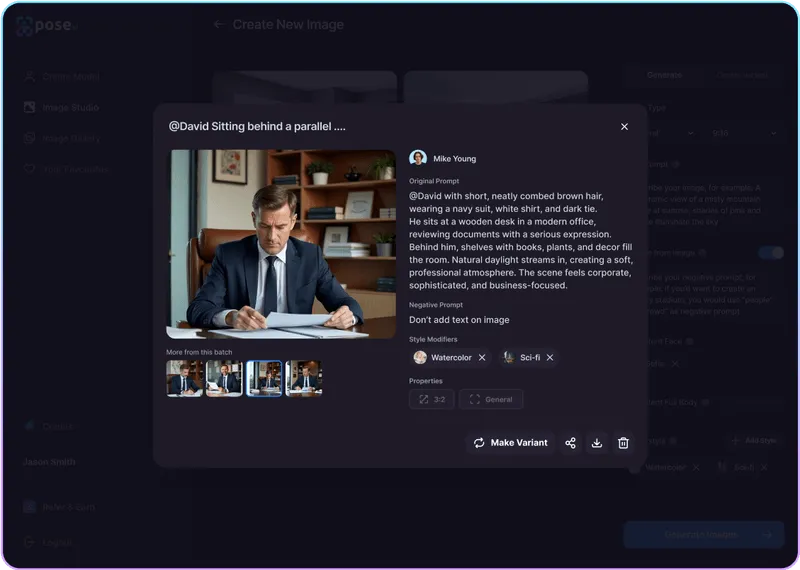Image resolution: width=800 pixels, height=570 pixels.
Task: Open the large preview image of David
Action: (x=281, y=244)
